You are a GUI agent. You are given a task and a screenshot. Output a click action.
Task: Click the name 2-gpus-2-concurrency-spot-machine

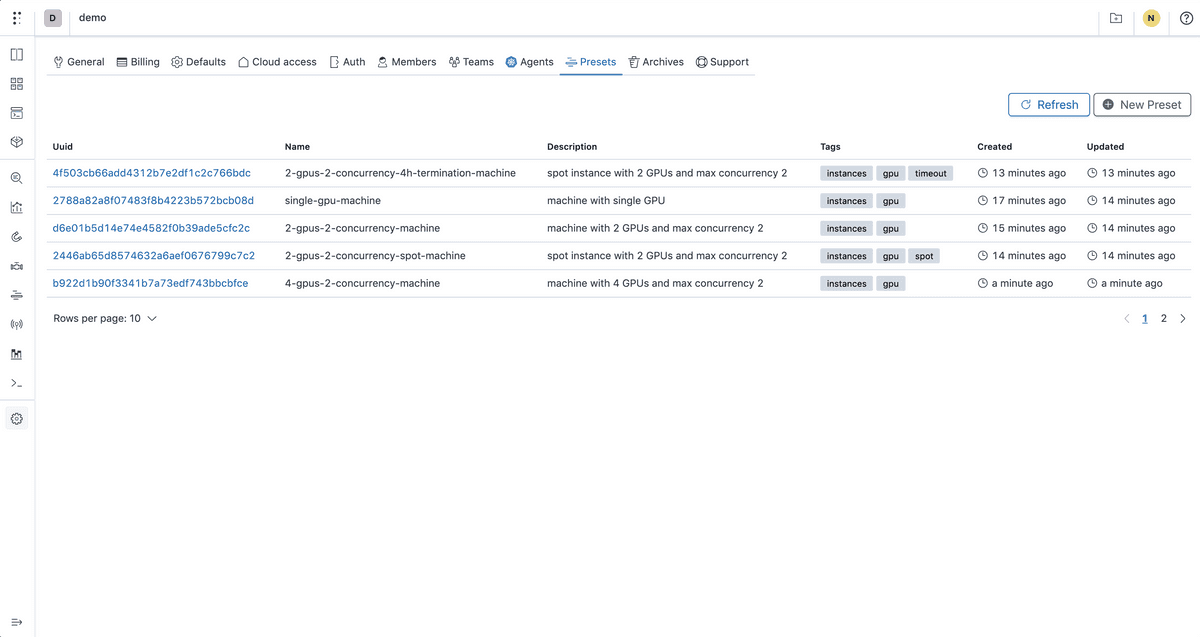(x=375, y=256)
